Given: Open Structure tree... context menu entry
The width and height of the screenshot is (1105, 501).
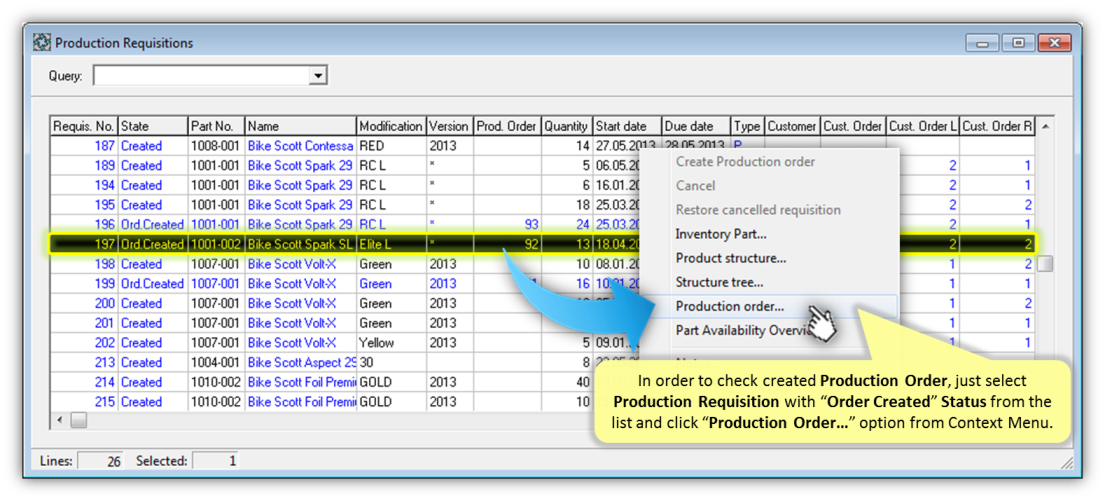Looking at the screenshot, I should (719, 283).
